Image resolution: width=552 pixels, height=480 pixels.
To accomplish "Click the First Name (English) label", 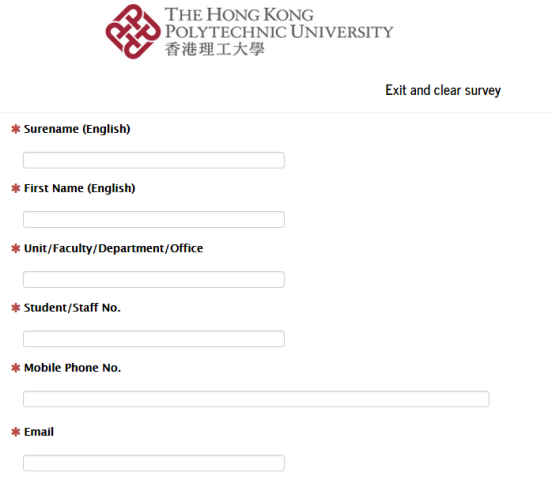I will [x=80, y=188].
